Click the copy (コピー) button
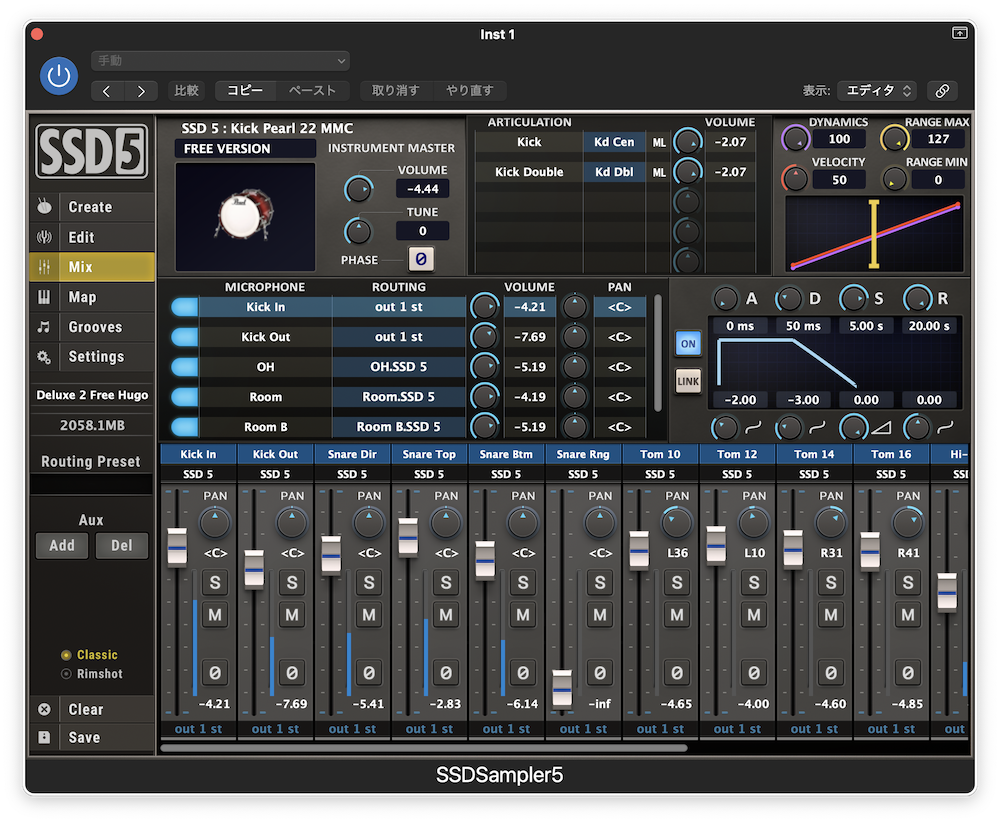Image resolution: width=1000 pixels, height=823 pixels. (x=246, y=91)
